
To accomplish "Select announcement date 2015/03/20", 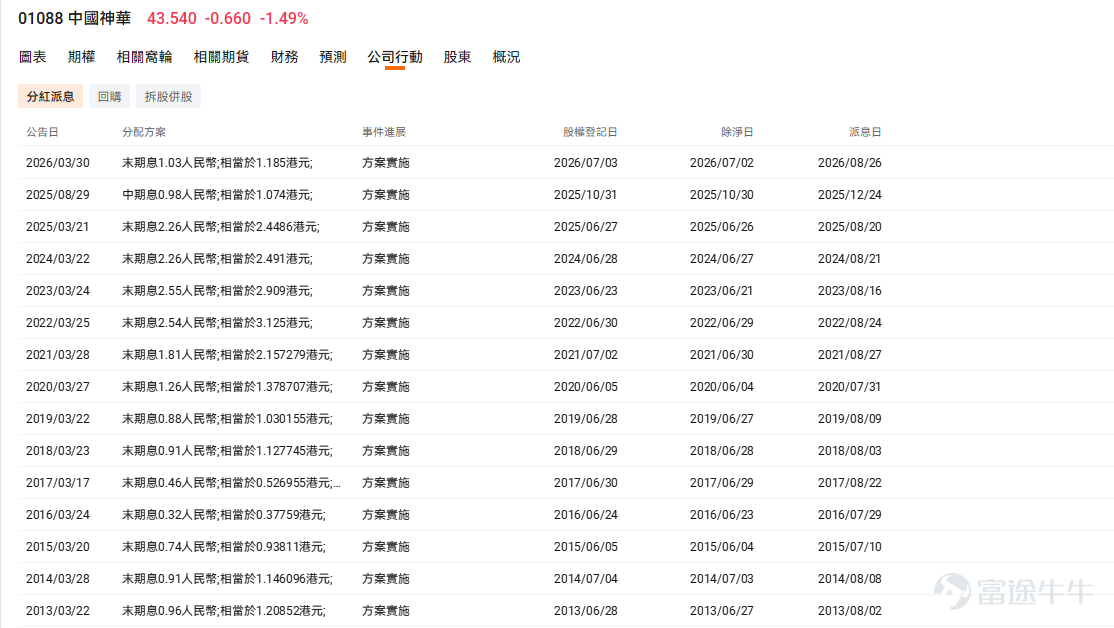I will tap(58, 546).
